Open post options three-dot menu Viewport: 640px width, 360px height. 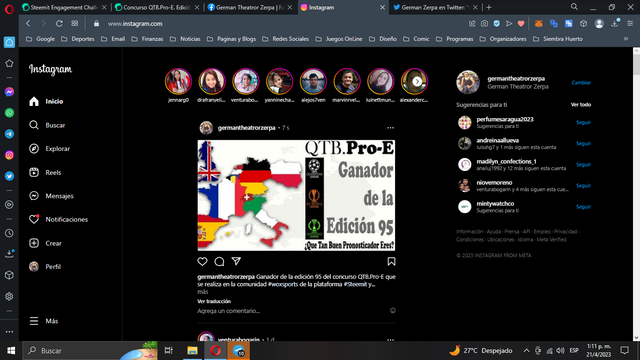[391, 128]
